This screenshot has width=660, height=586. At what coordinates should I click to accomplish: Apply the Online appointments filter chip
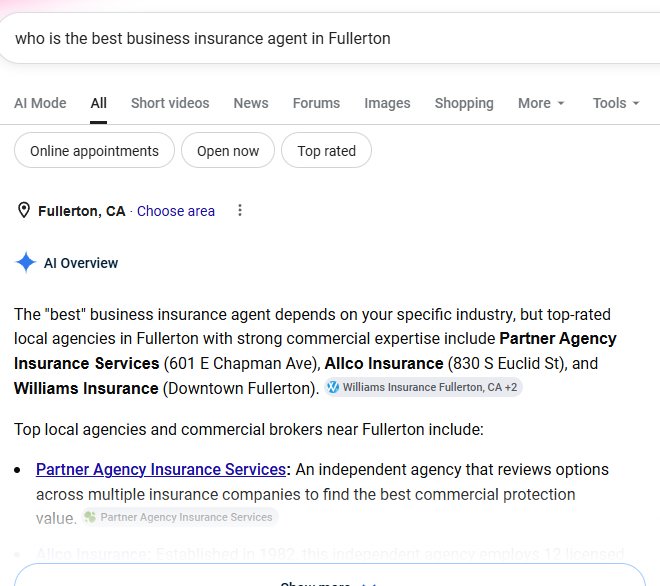(94, 150)
